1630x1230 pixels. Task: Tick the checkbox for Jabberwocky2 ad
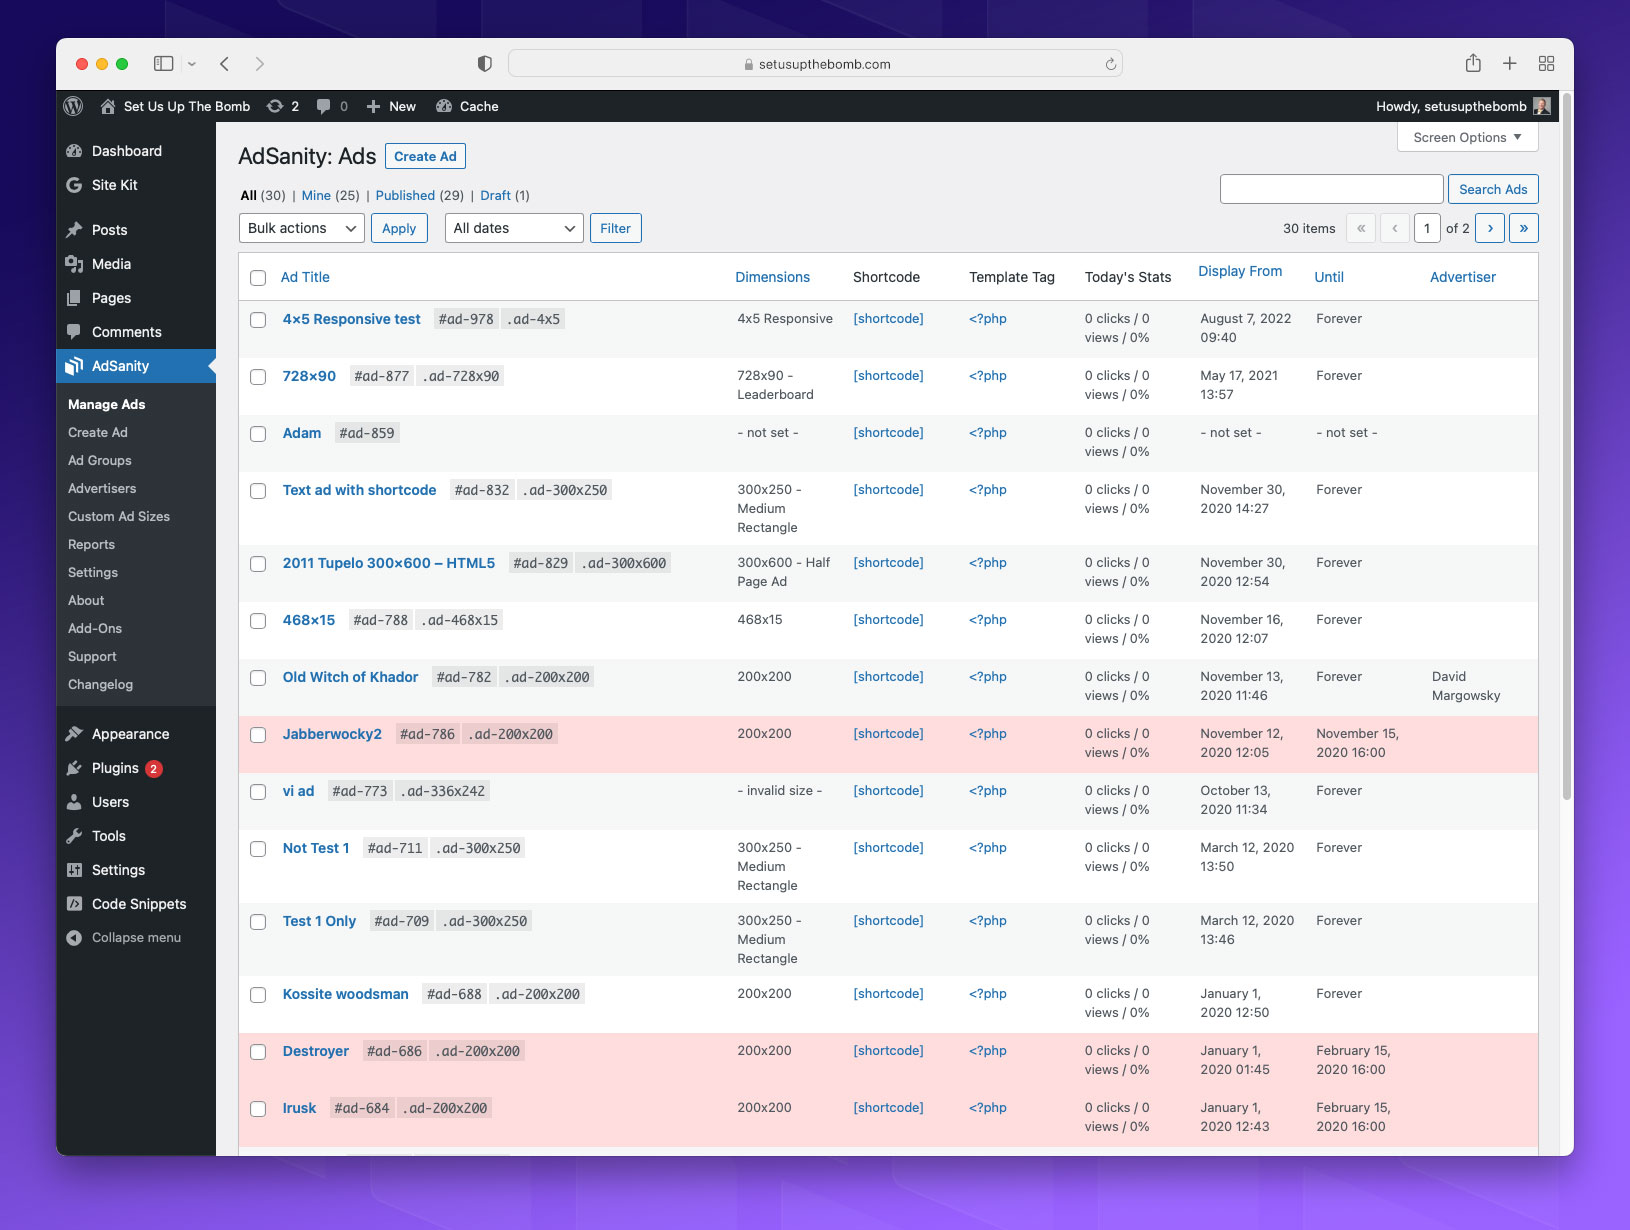258,734
